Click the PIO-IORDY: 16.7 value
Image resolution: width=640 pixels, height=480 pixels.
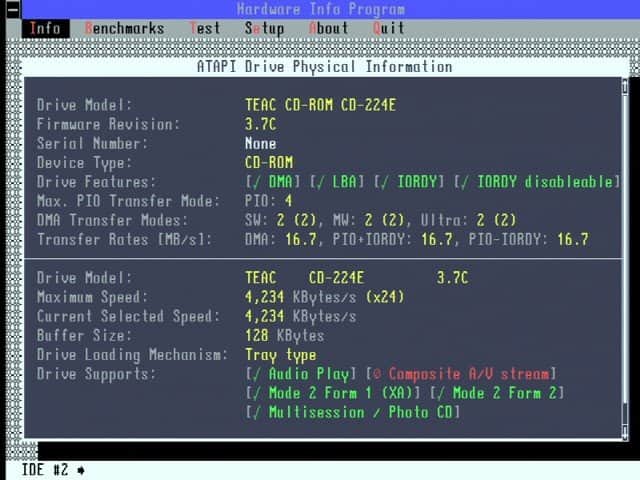click(529, 239)
